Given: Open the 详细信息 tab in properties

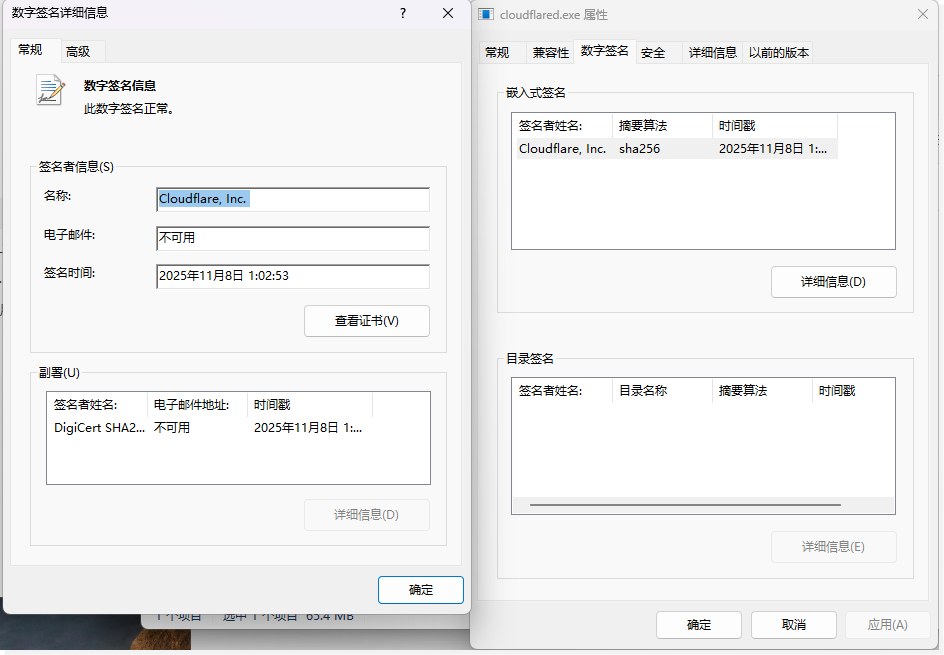Looking at the screenshot, I should coord(713,53).
